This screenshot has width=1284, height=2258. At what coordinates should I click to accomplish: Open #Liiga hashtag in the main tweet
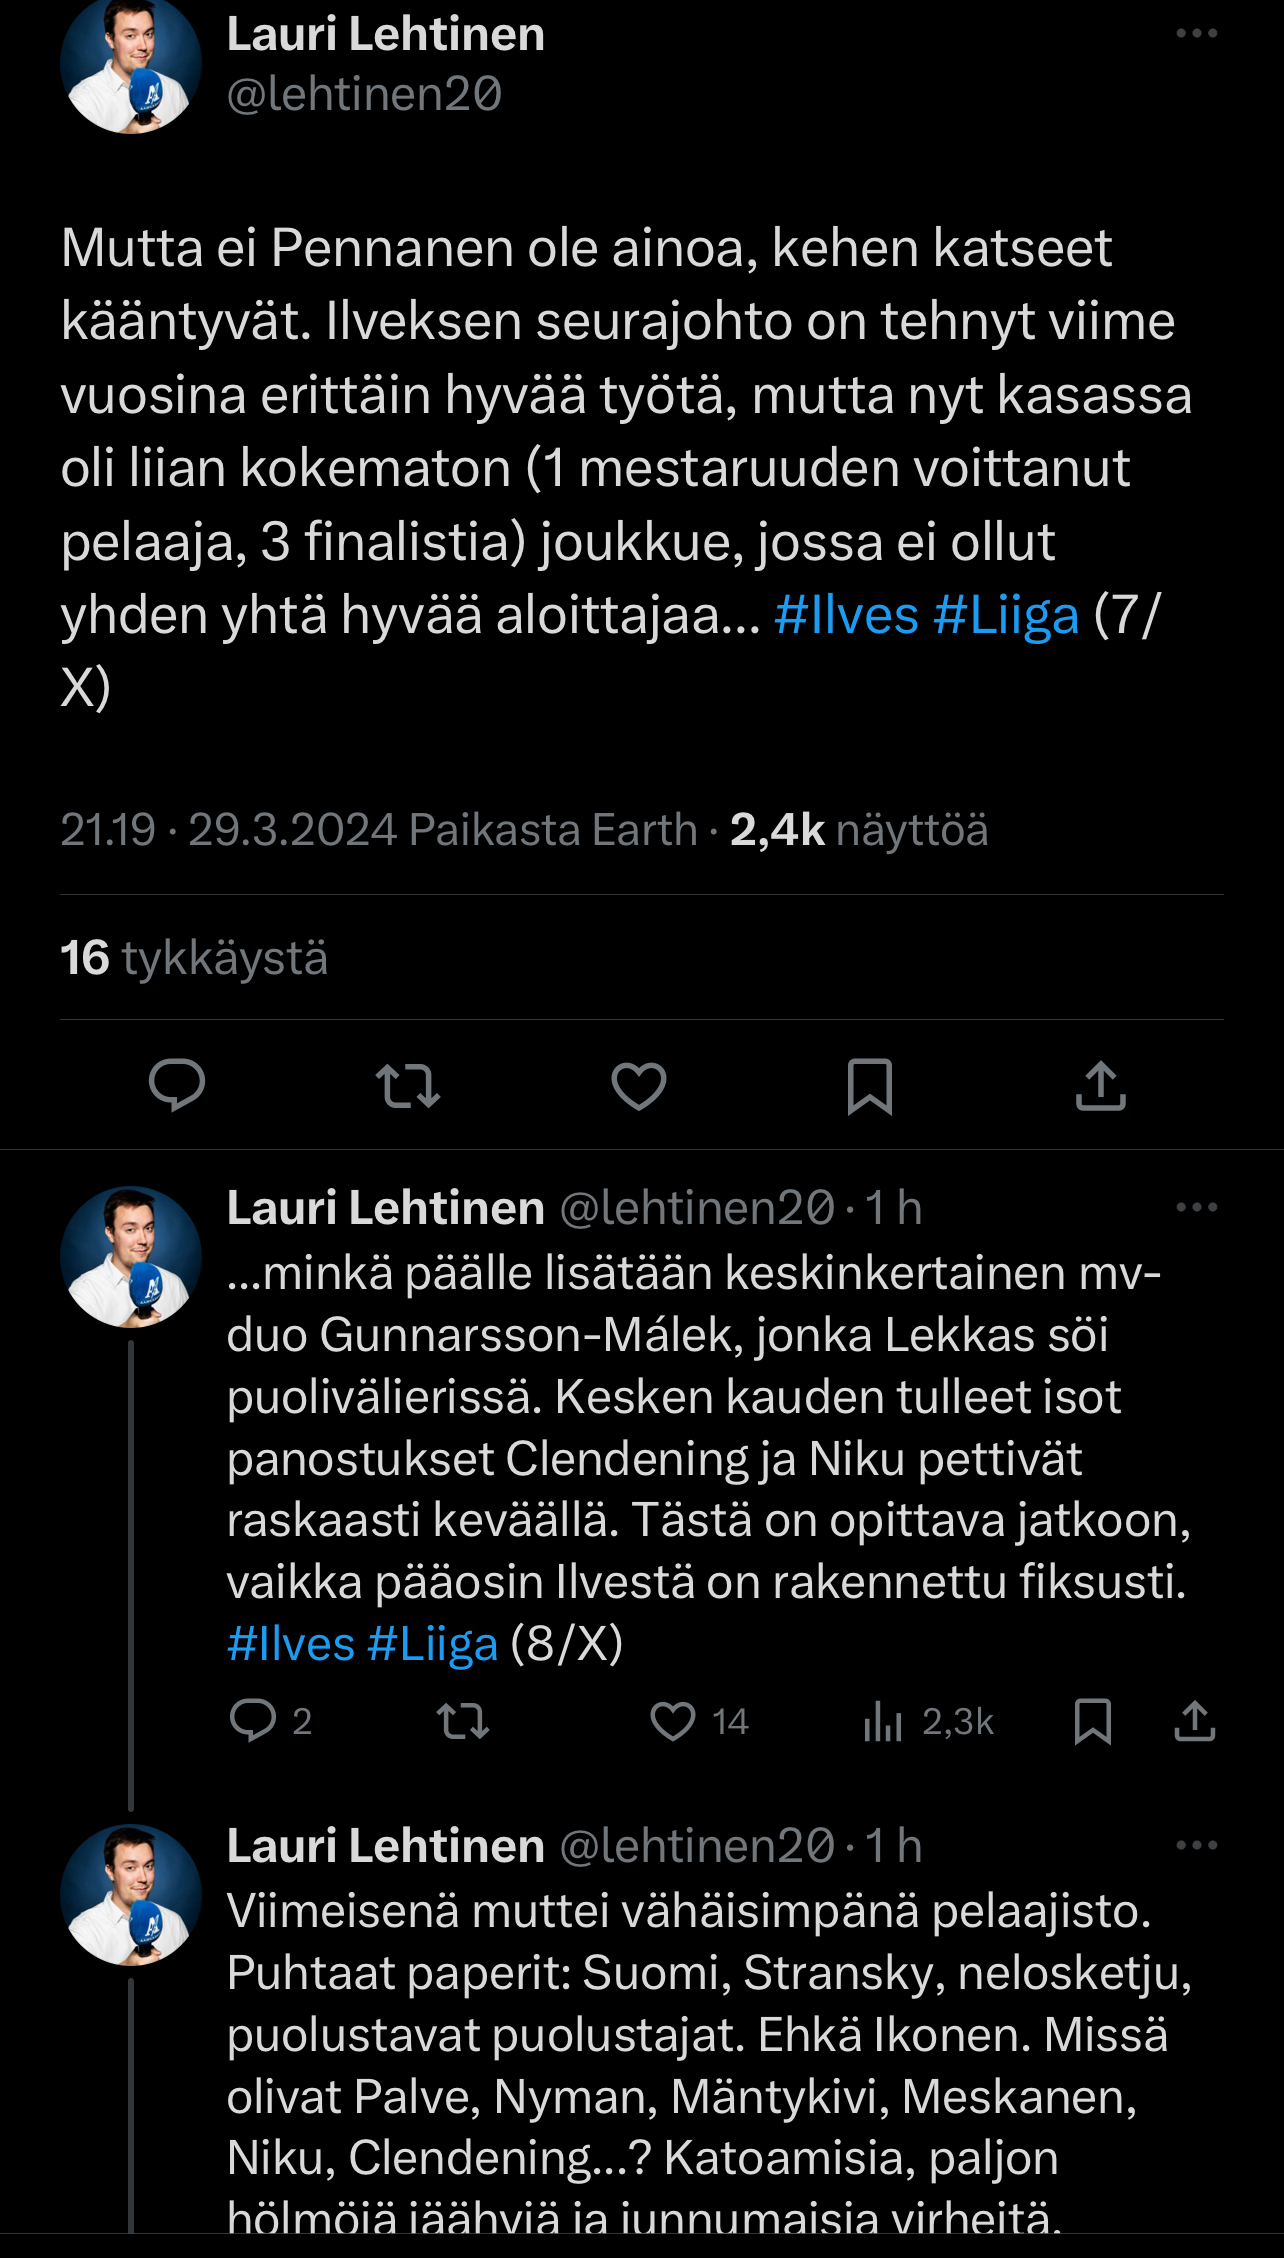click(1006, 615)
